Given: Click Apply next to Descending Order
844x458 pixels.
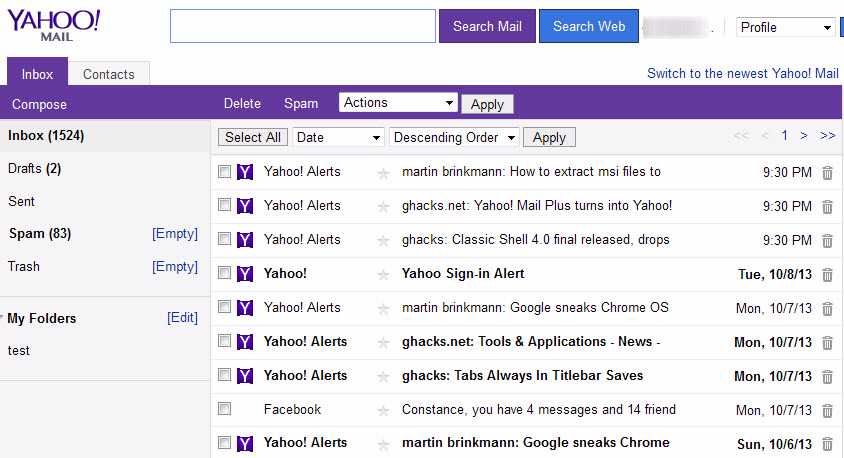Looking at the screenshot, I should pyautogui.click(x=549, y=137).
